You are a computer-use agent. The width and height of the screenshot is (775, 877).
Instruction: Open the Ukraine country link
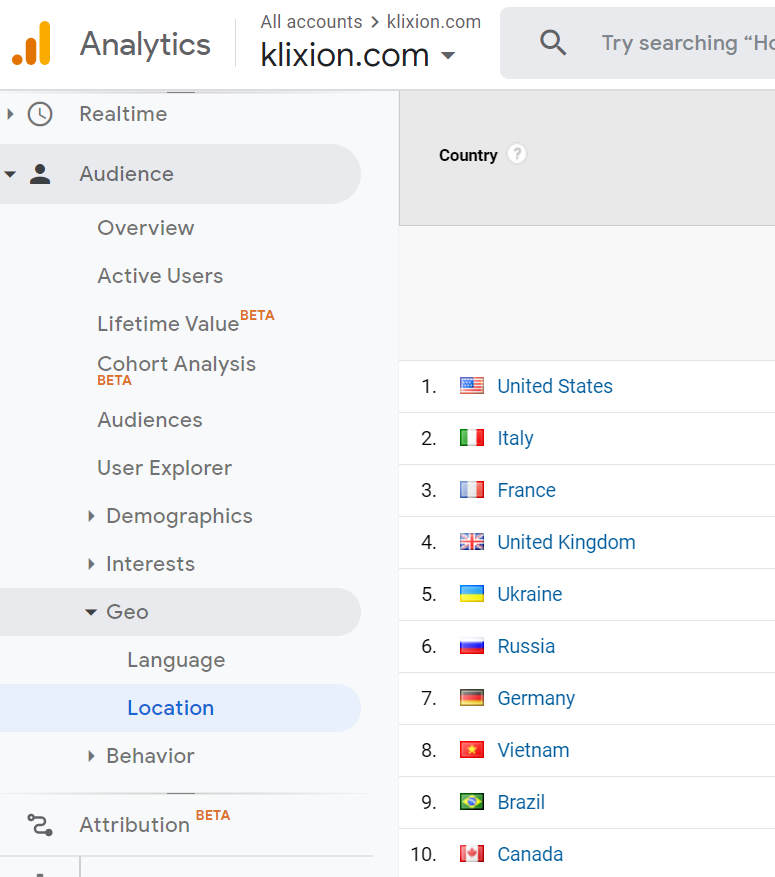530,594
